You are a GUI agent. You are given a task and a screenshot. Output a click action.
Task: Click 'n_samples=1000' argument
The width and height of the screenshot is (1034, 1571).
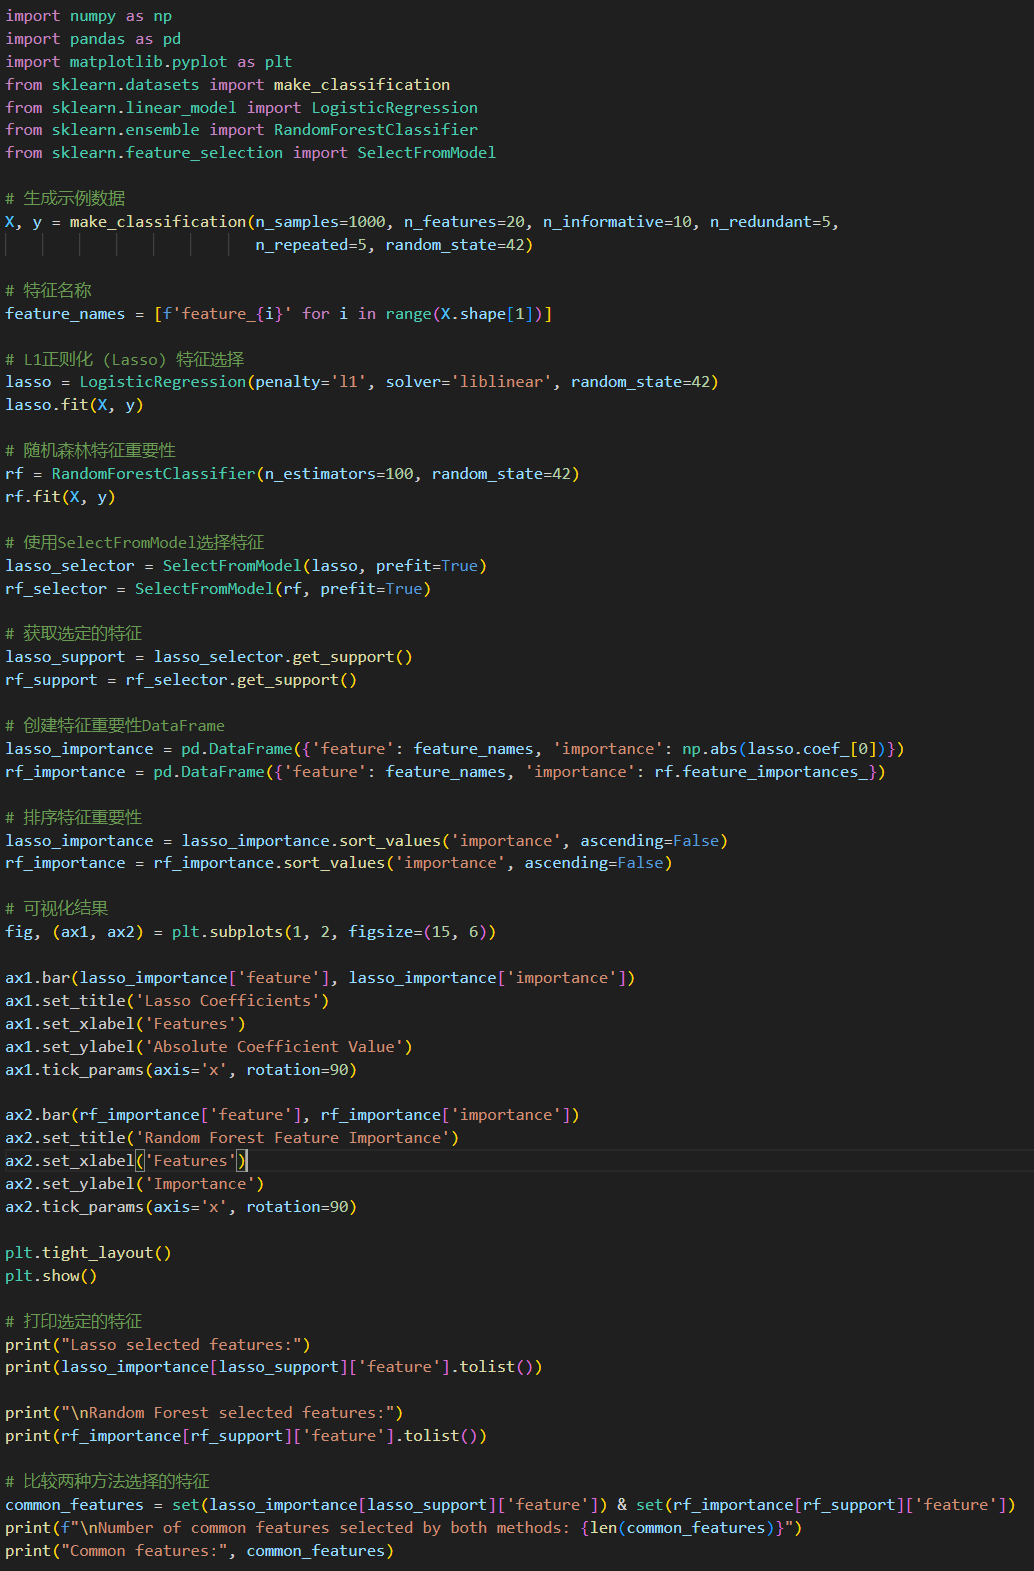coord(320,222)
